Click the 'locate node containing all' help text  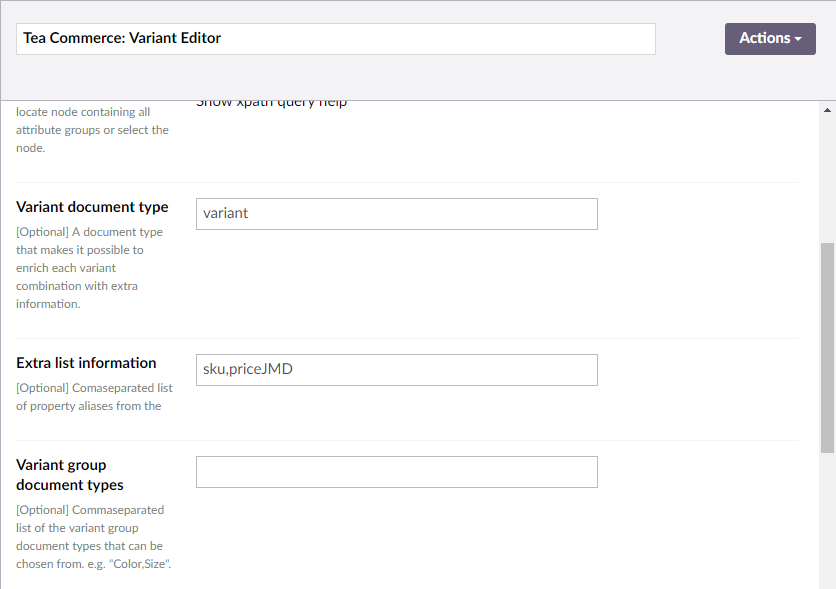click(x=92, y=130)
